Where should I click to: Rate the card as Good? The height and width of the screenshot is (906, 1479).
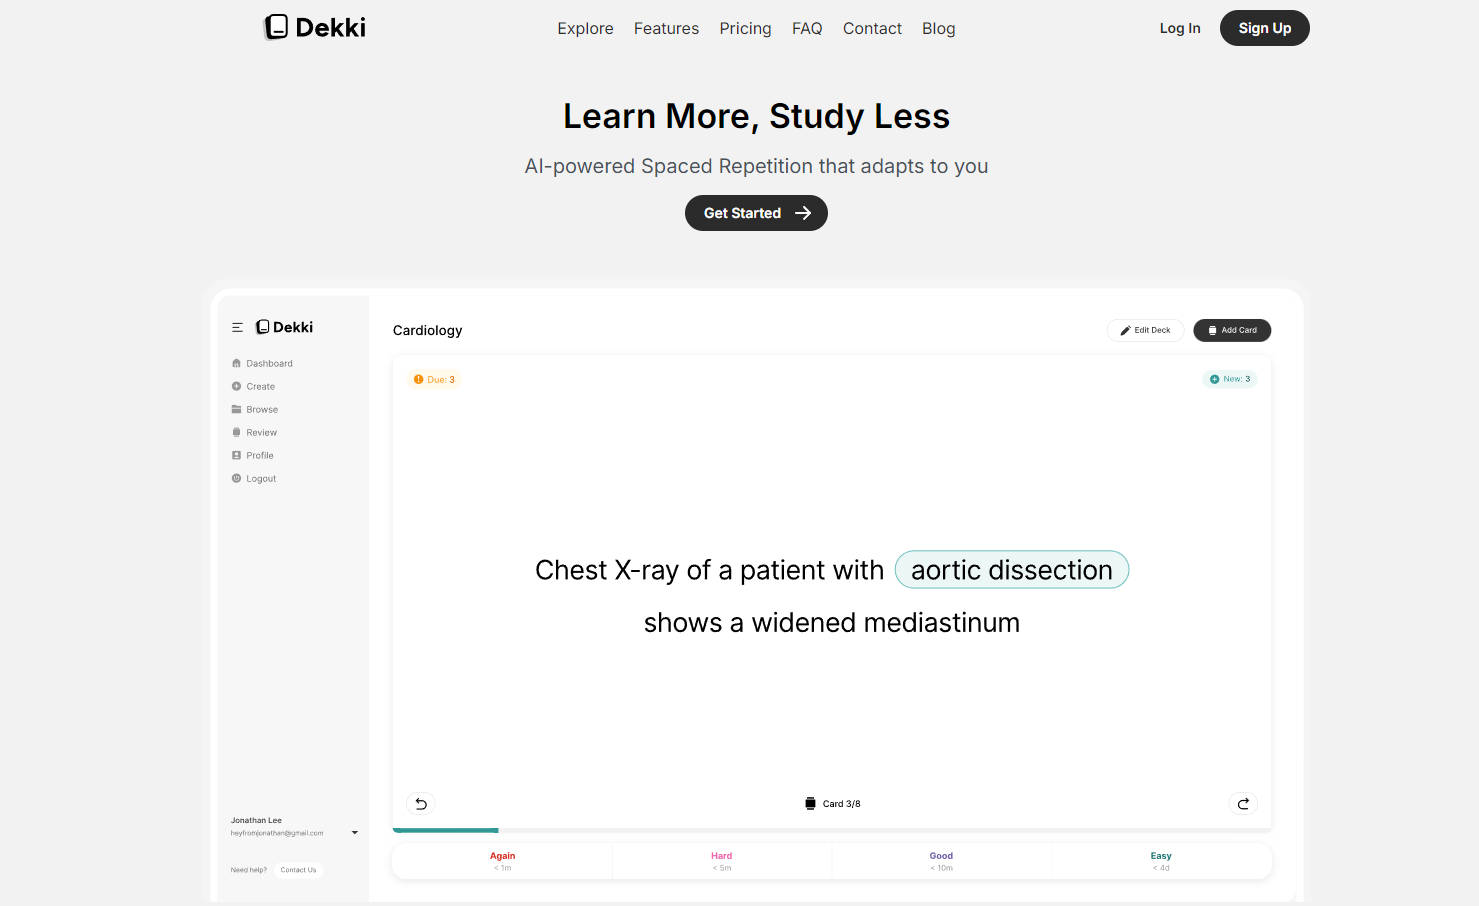pyautogui.click(x=941, y=861)
